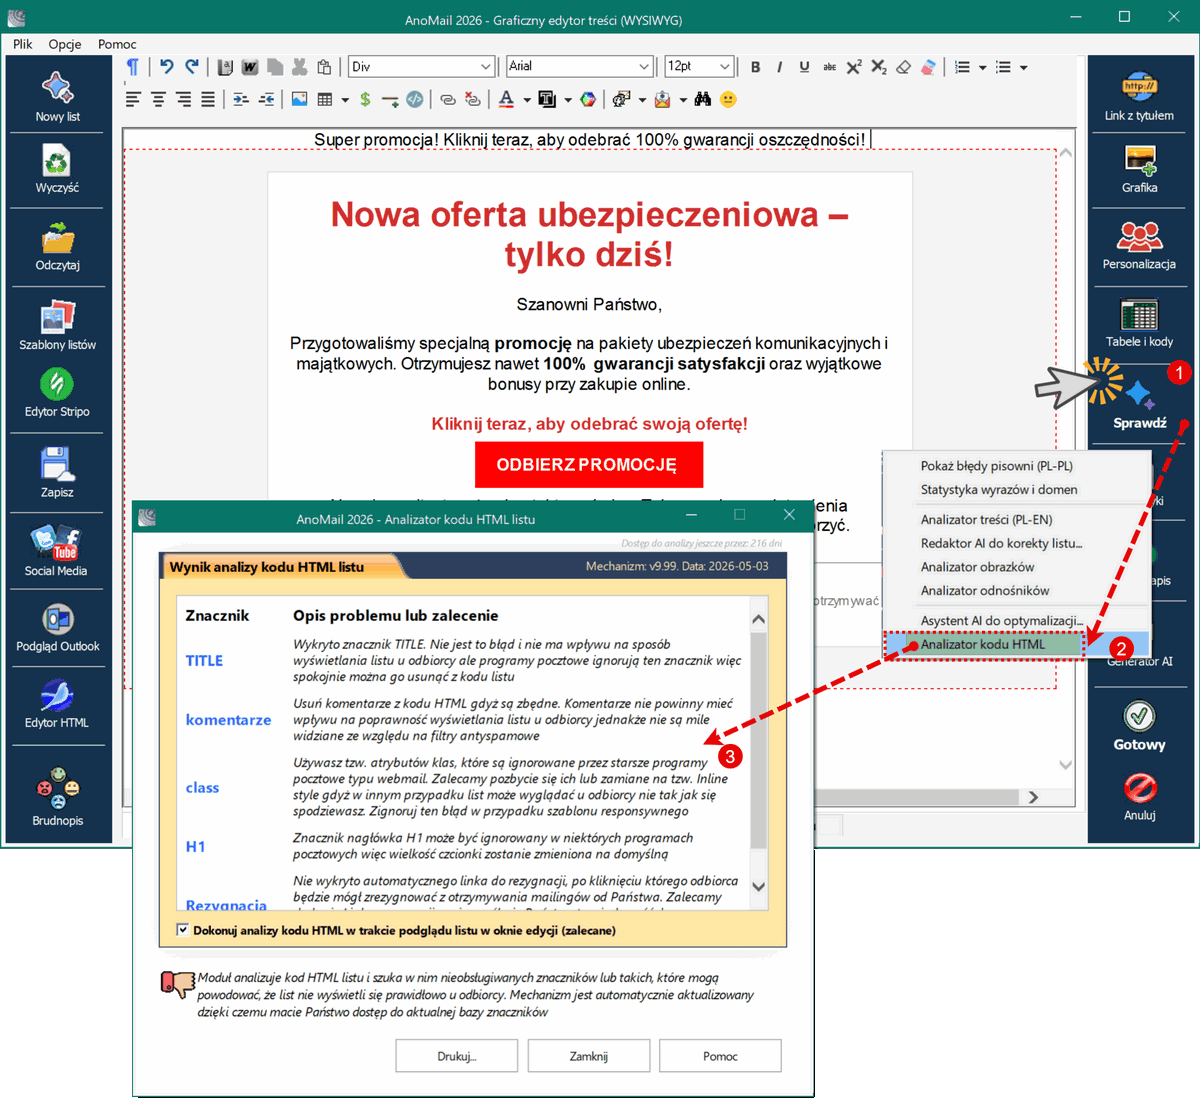Image resolution: width=1200 pixels, height=1104 pixels.
Task: Click the Sprawdź sparkle icon
Action: point(1139,393)
